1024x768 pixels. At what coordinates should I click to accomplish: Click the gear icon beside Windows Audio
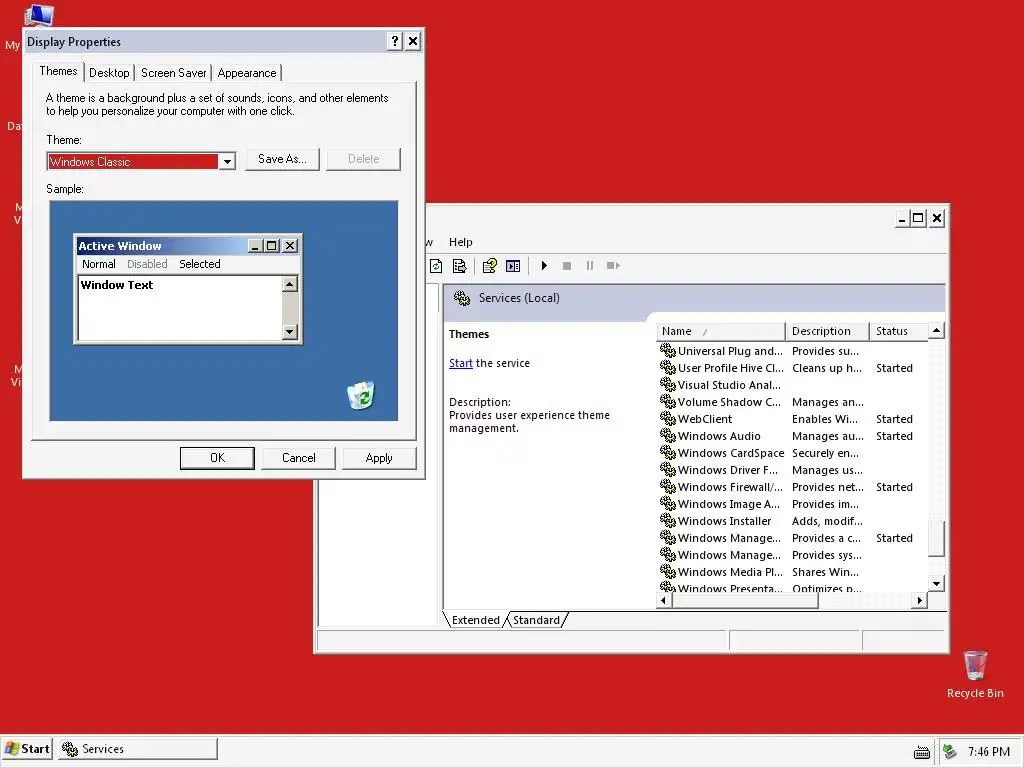click(x=667, y=435)
